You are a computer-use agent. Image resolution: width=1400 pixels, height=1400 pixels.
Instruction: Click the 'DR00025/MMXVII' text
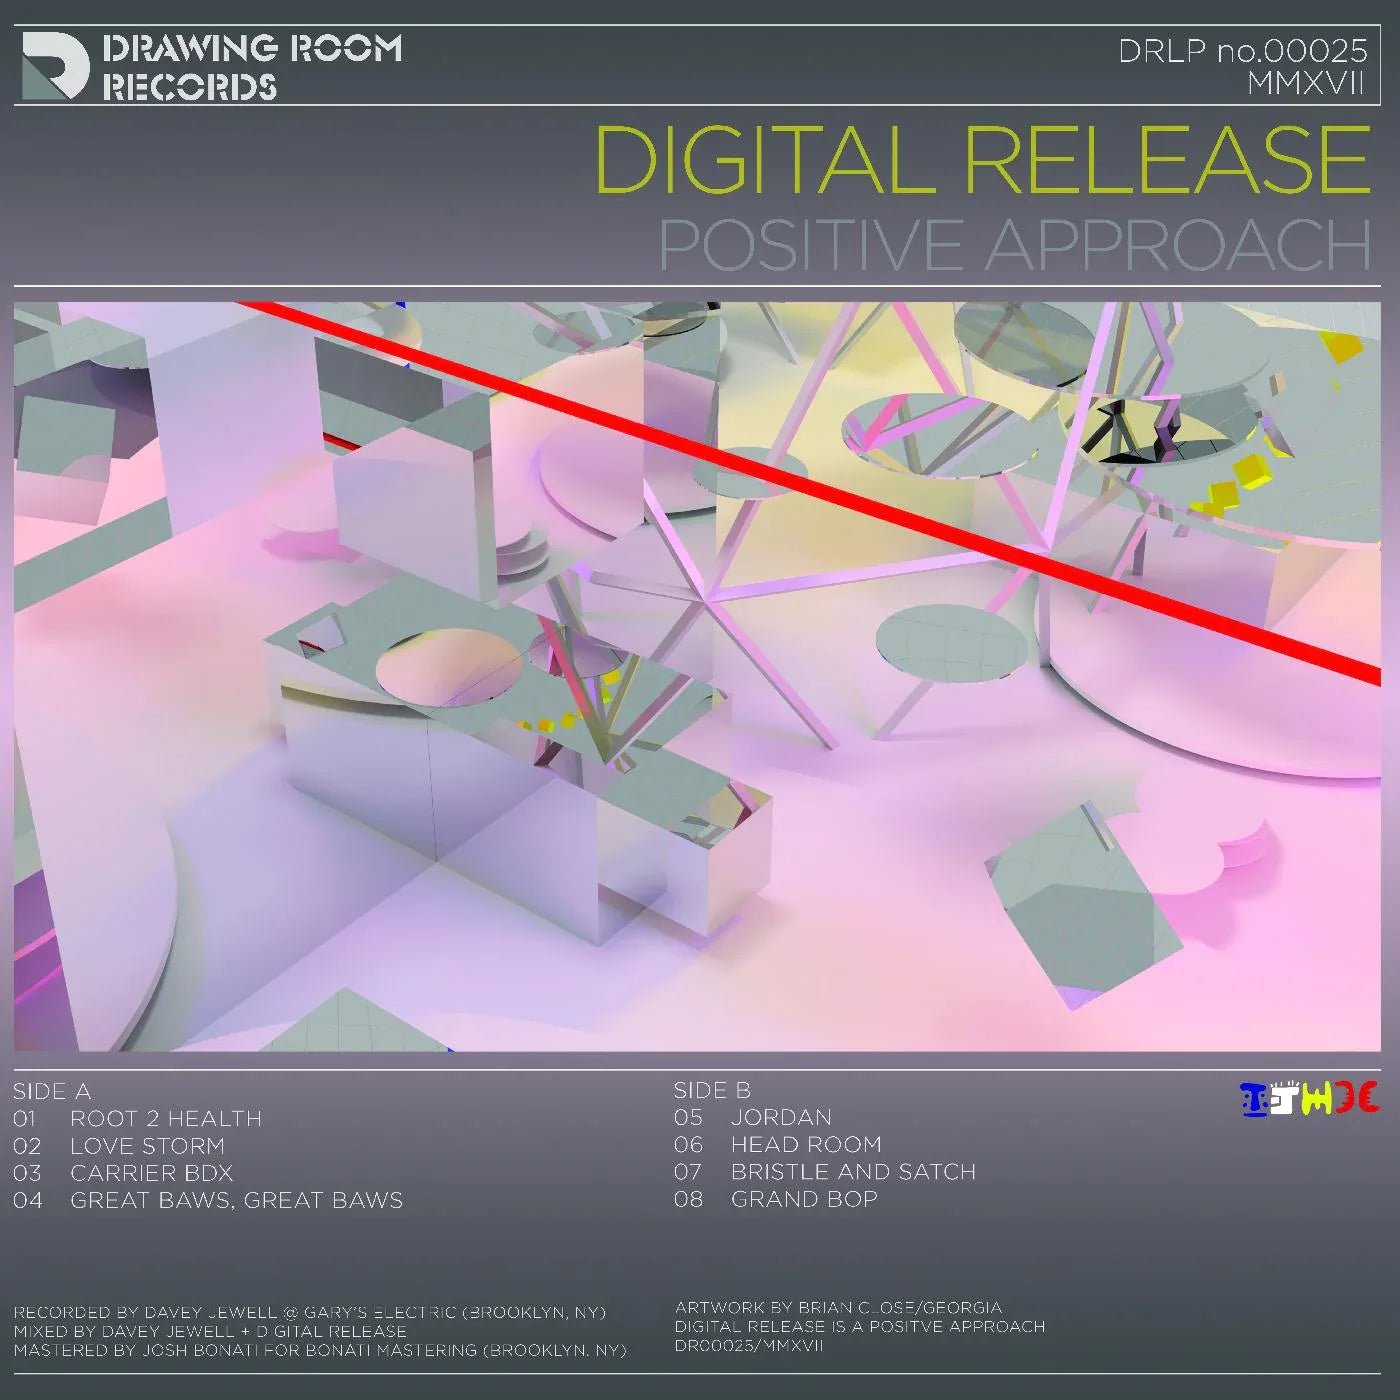pos(749,1345)
